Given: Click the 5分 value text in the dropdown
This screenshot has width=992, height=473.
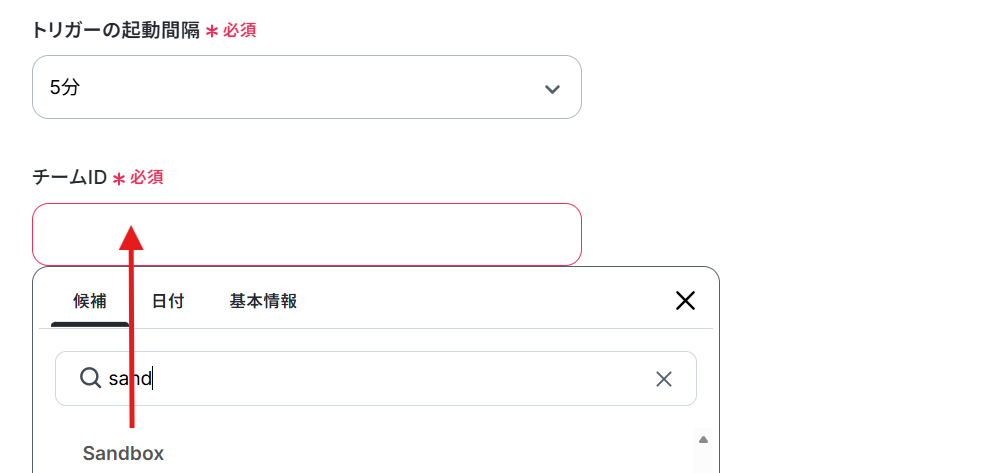Looking at the screenshot, I should pyautogui.click(x=65, y=87).
